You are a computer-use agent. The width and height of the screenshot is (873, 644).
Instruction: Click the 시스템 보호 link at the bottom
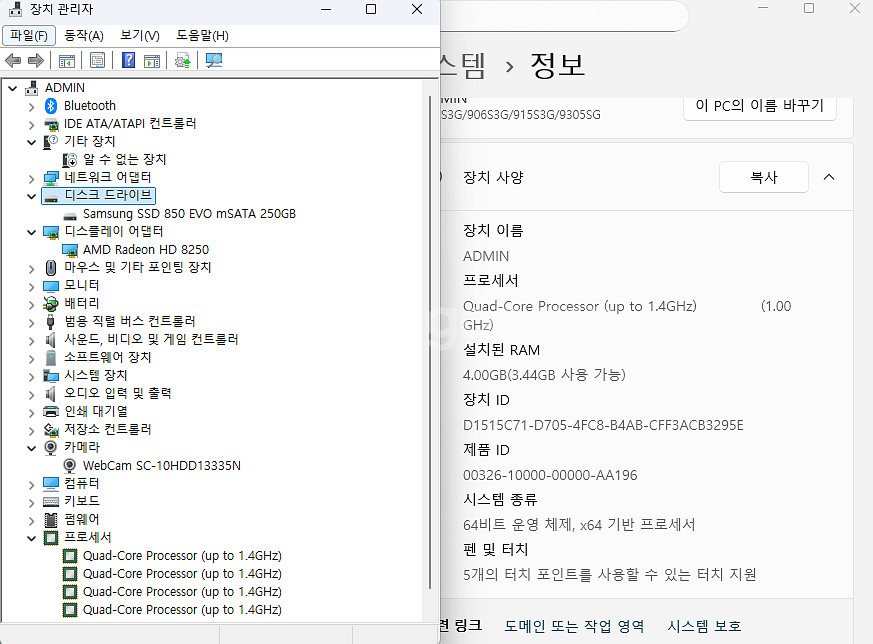tap(704, 625)
